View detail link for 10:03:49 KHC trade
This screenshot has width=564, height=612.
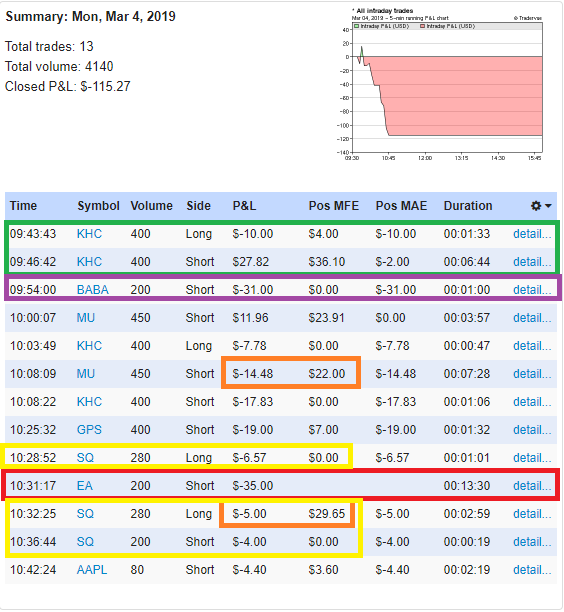coord(532,346)
